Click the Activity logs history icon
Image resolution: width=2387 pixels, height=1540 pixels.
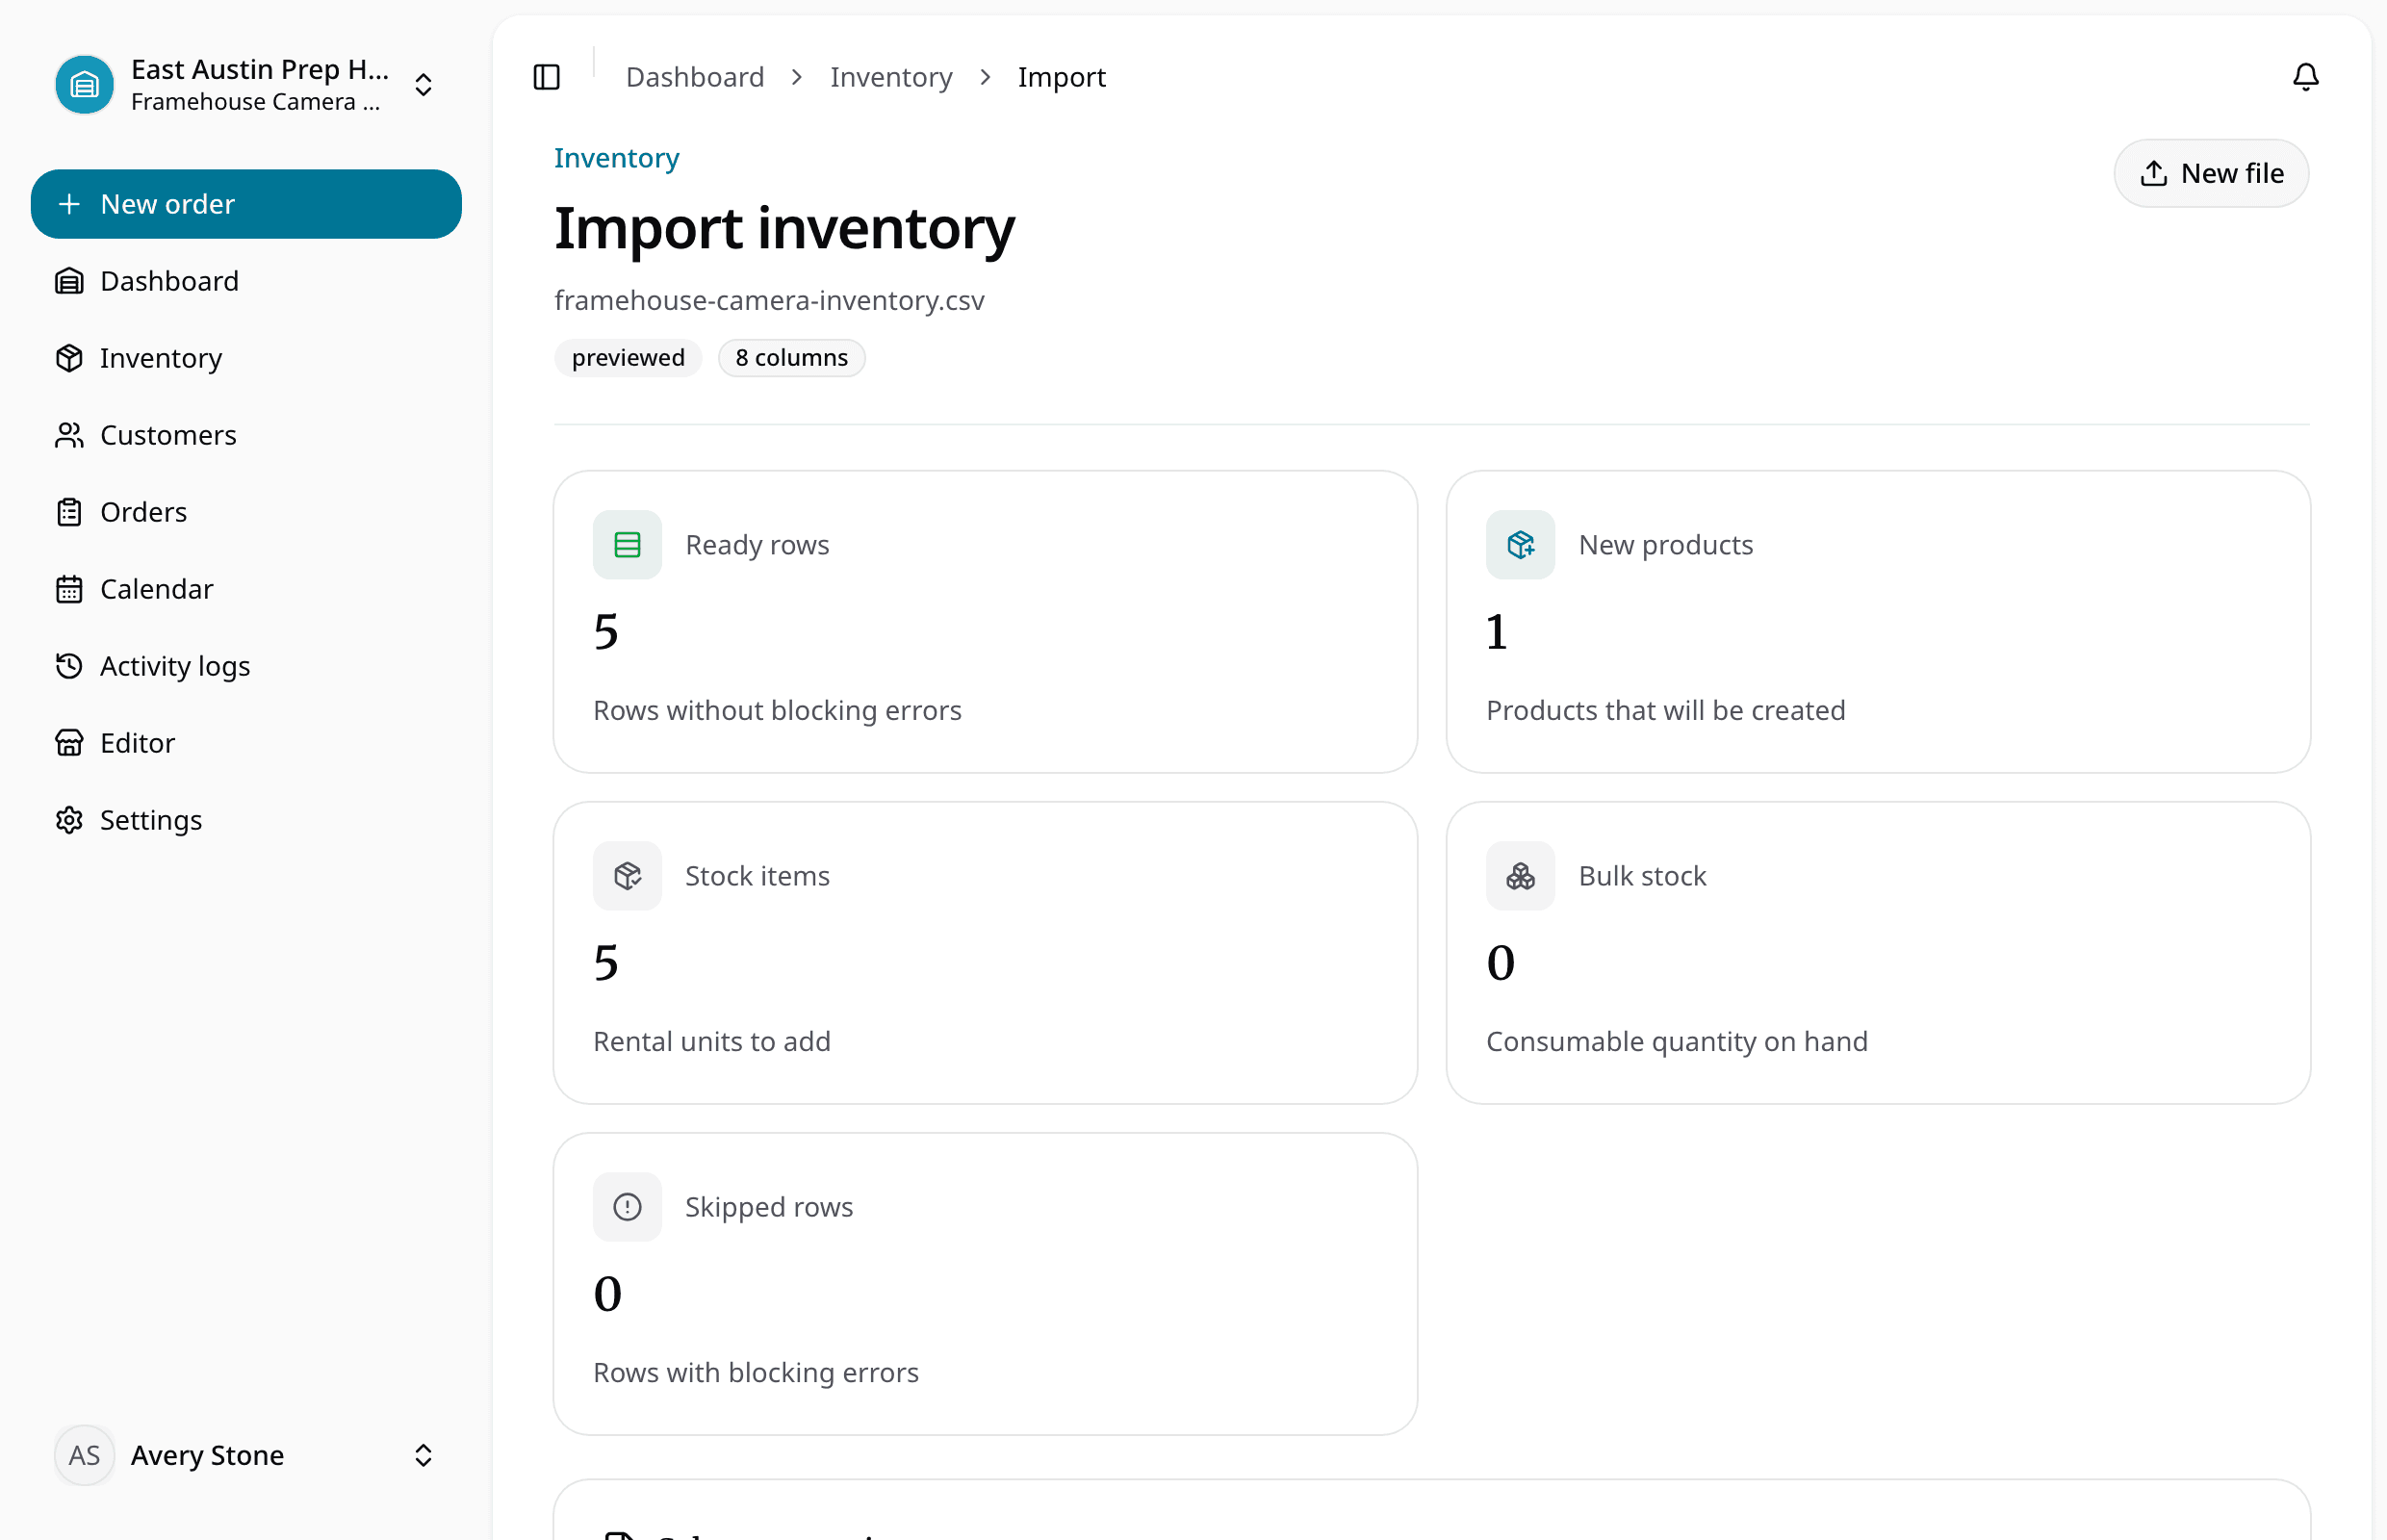click(69, 666)
